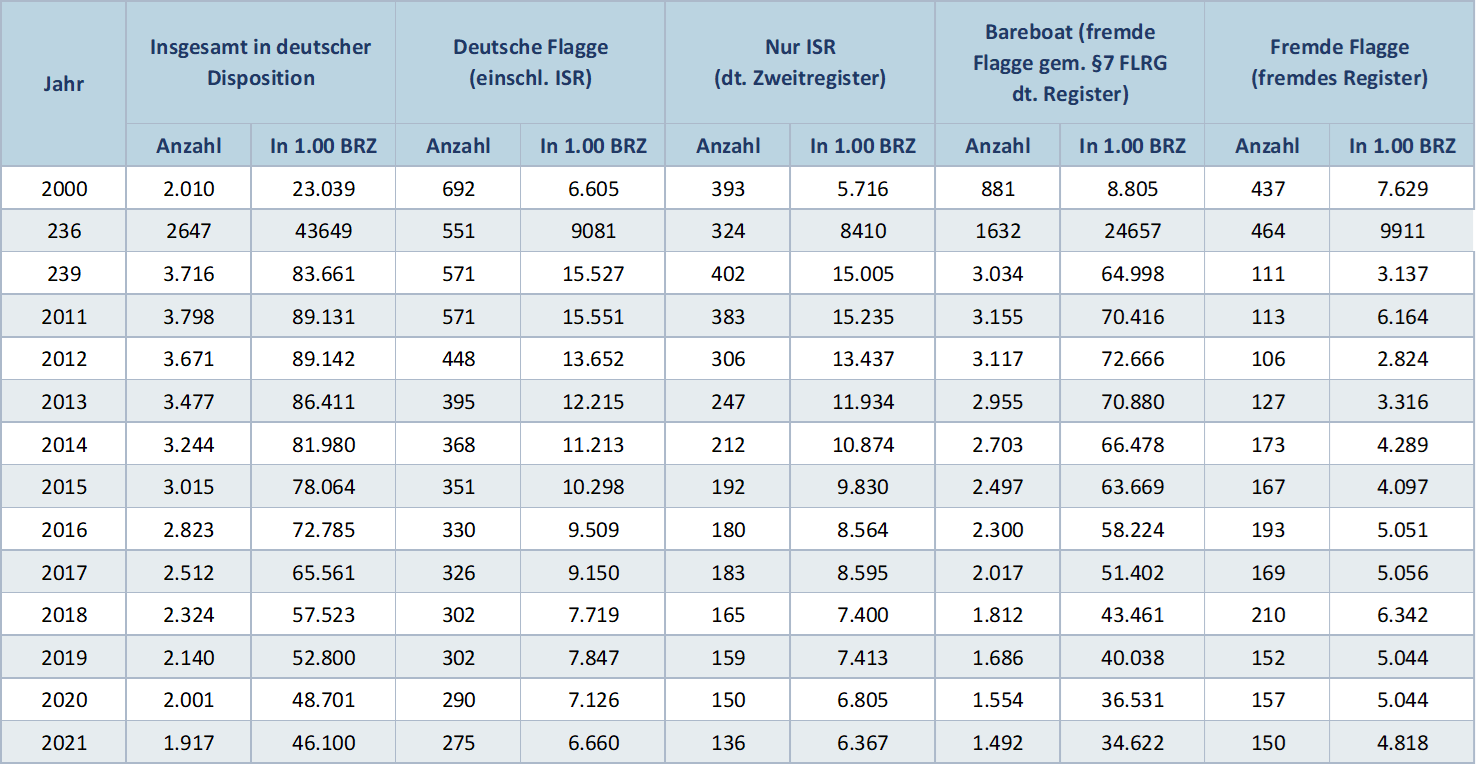Select the value "275" in the 2021 row

pyautogui.click(x=459, y=743)
